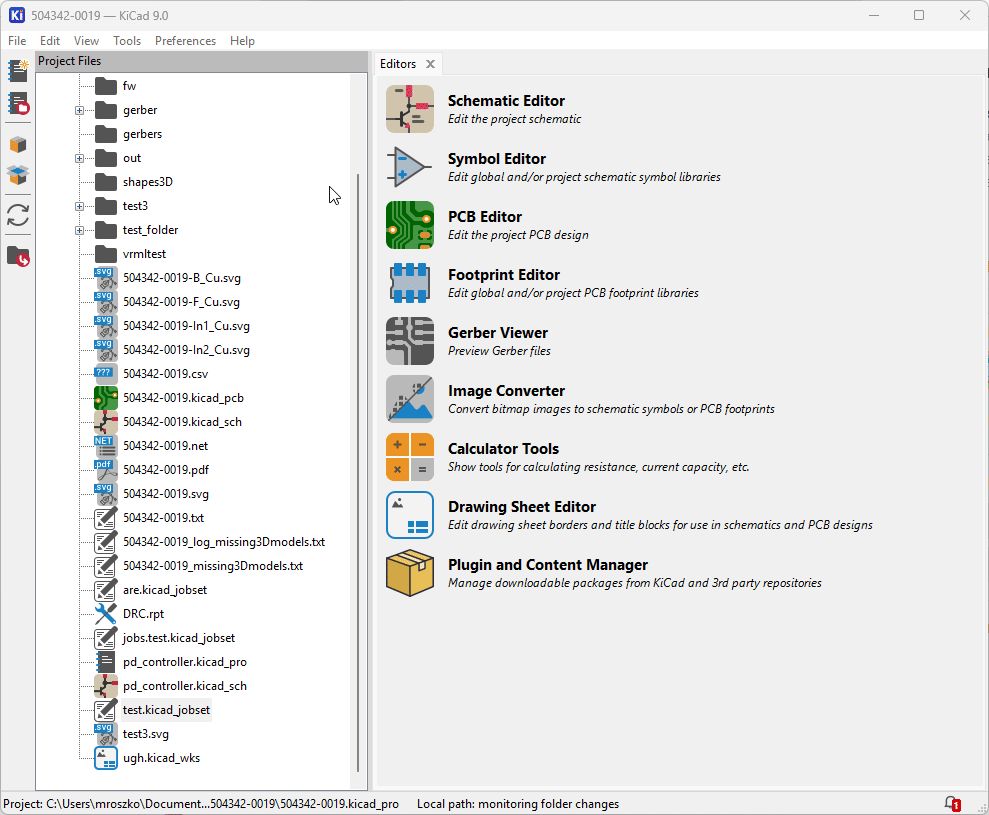
Task: Select 504342-0019-F_Cu.svg file
Action: click(181, 302)
